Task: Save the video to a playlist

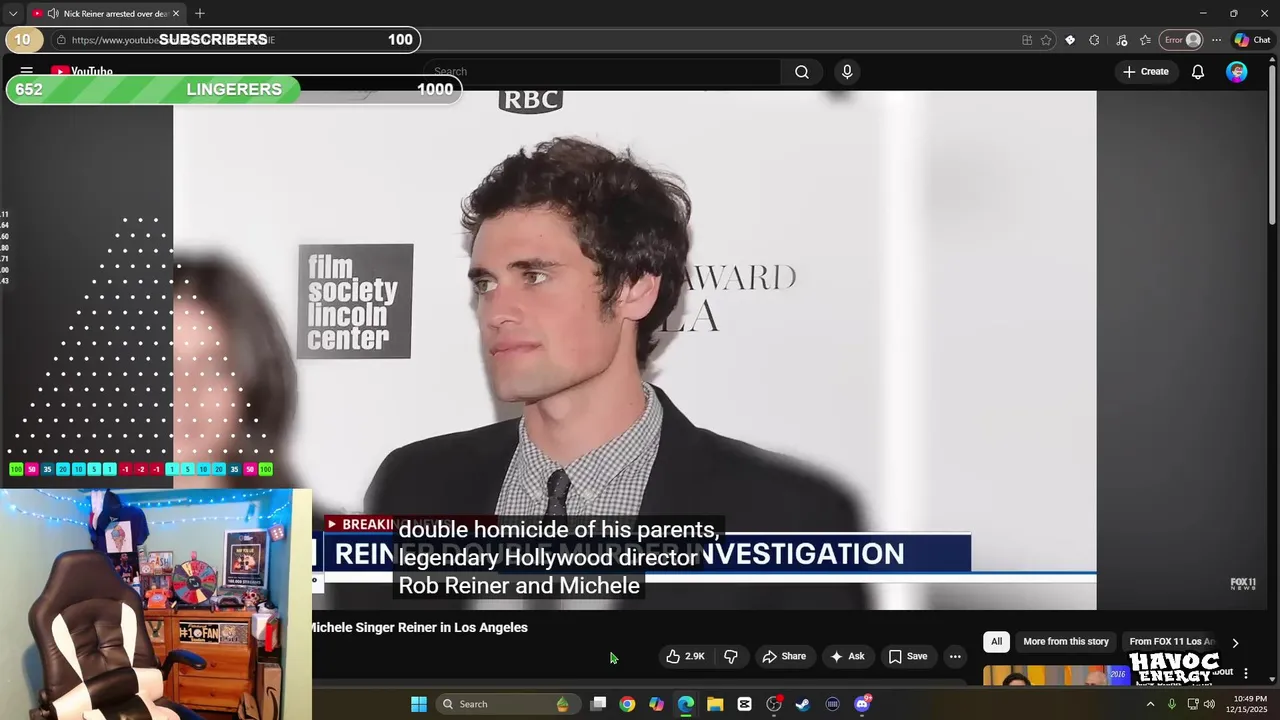Action: point(908,656)
